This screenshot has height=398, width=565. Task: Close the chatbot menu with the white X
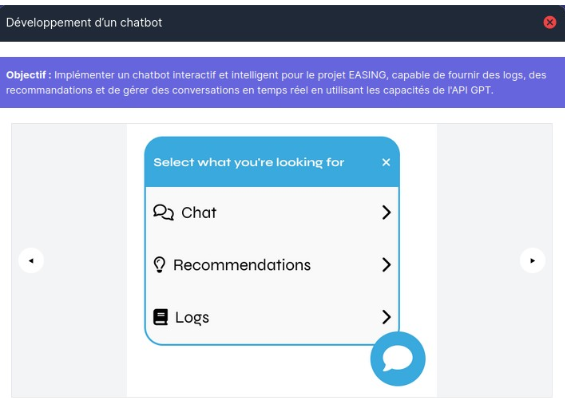386,162
